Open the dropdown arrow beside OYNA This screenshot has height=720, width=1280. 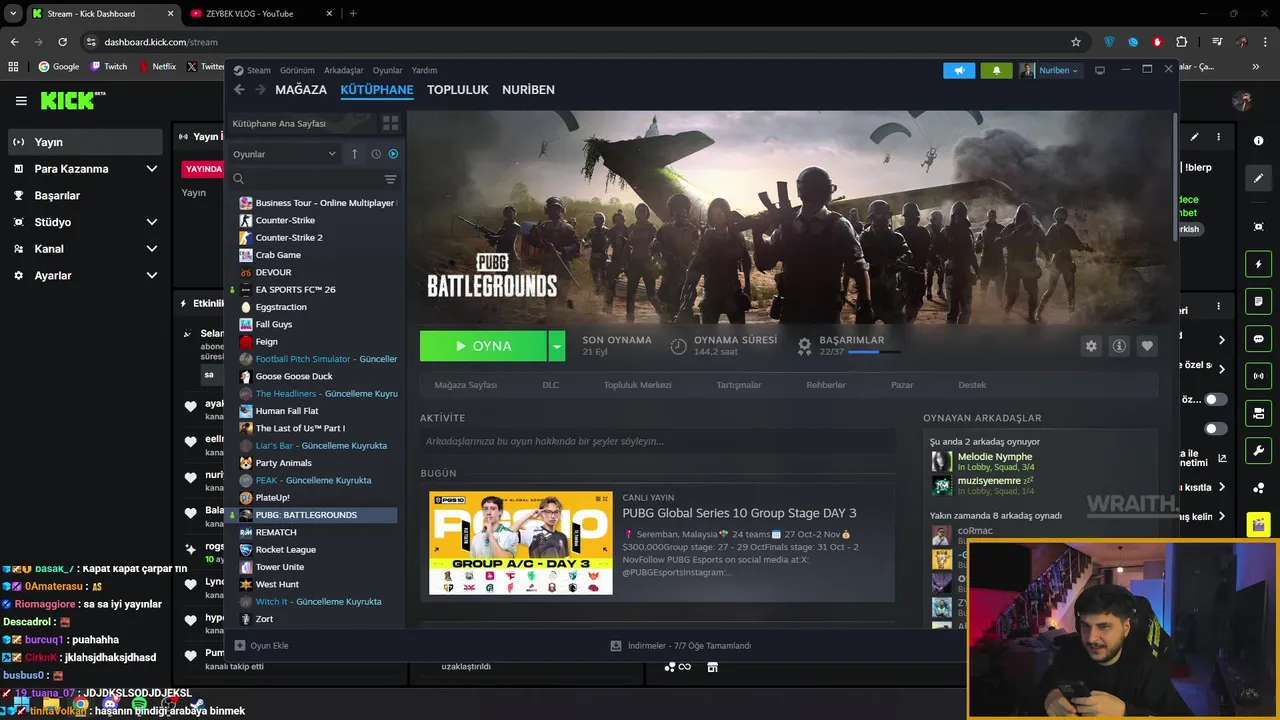tap(557, 346)
